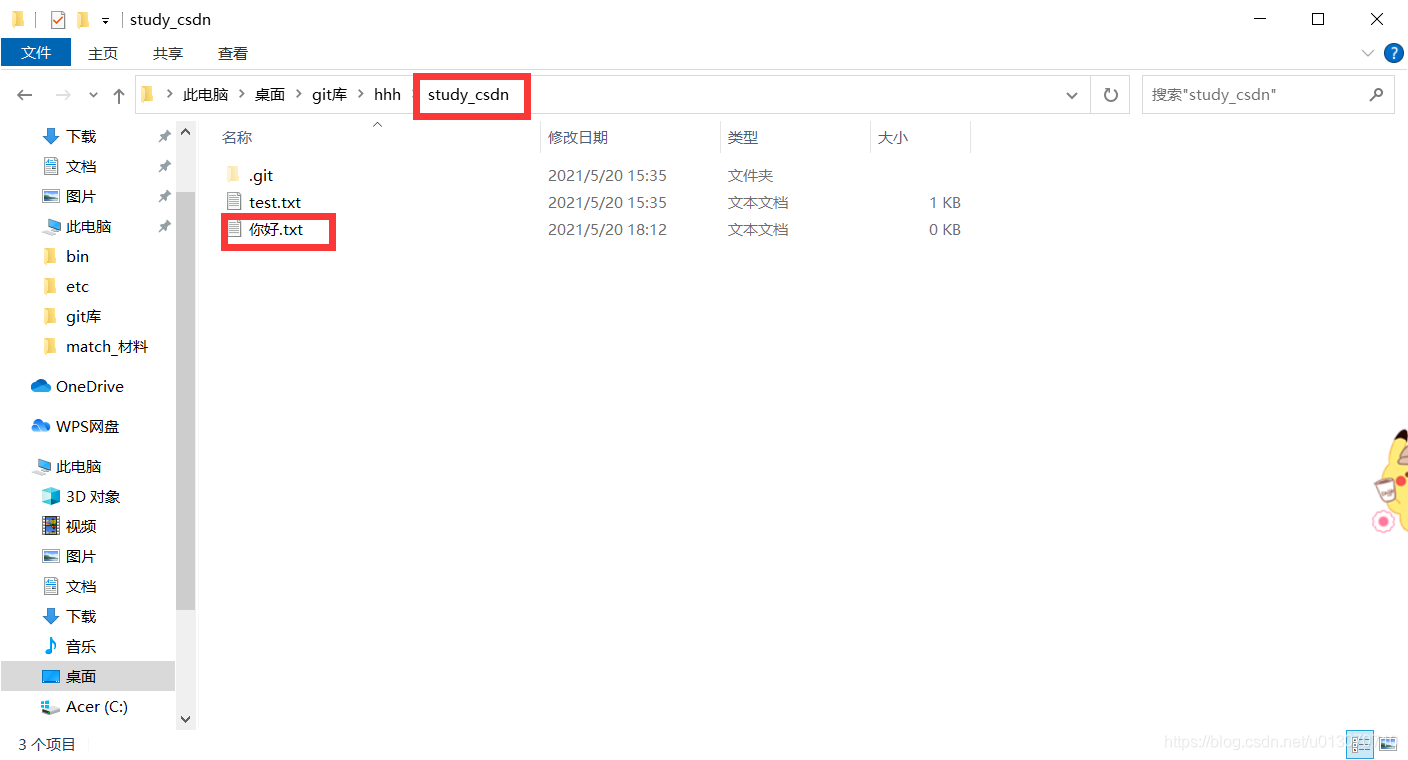
Task: Click the test.txt file name
Action: [275, 202]
